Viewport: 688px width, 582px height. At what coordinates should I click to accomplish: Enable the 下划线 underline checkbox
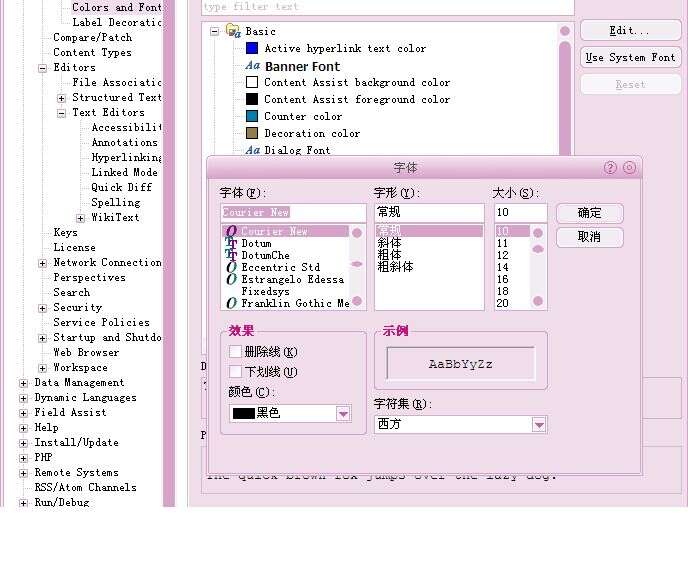(x=235, y=372)
